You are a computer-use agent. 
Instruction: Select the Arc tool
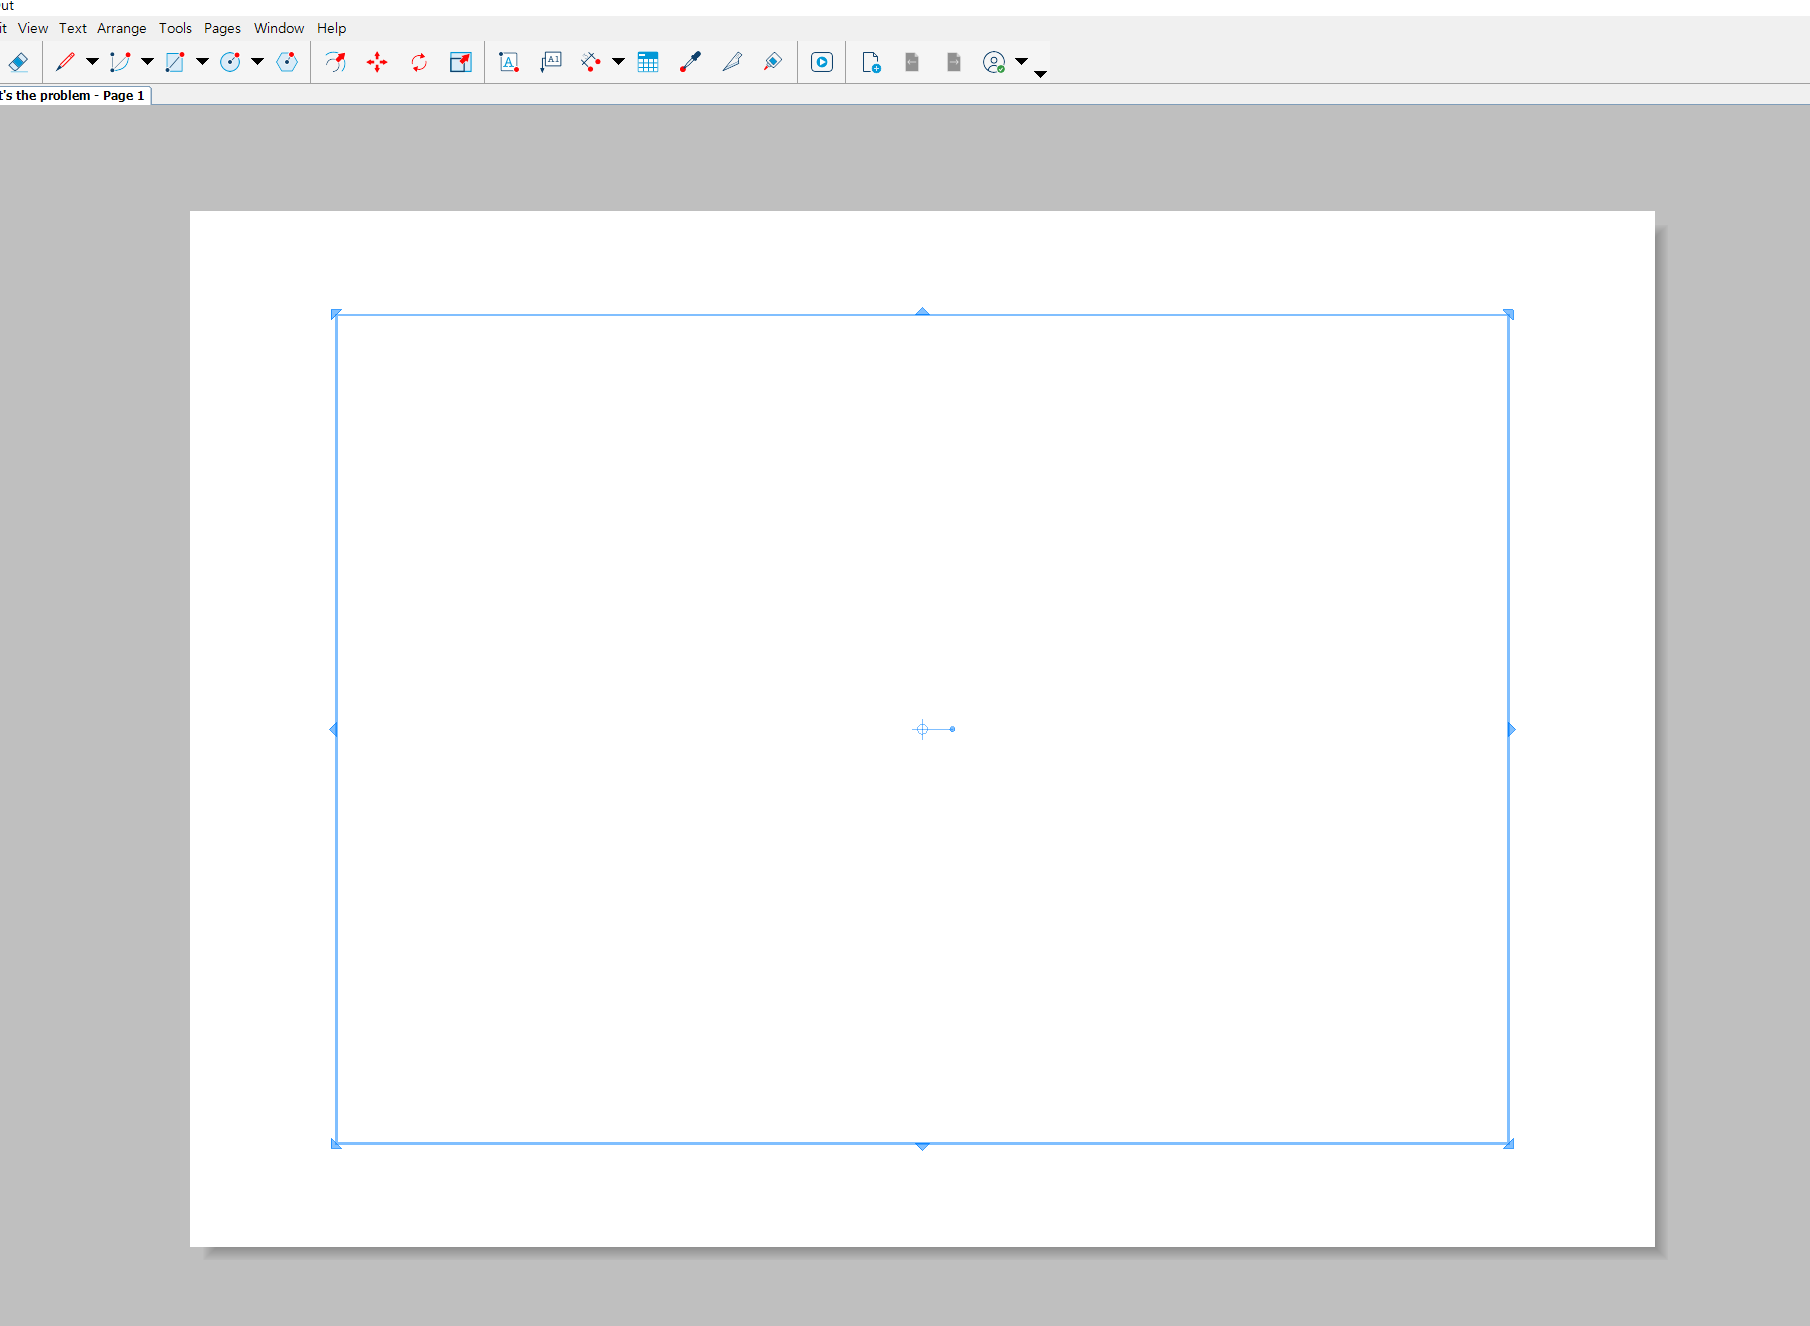click(120, 62)
